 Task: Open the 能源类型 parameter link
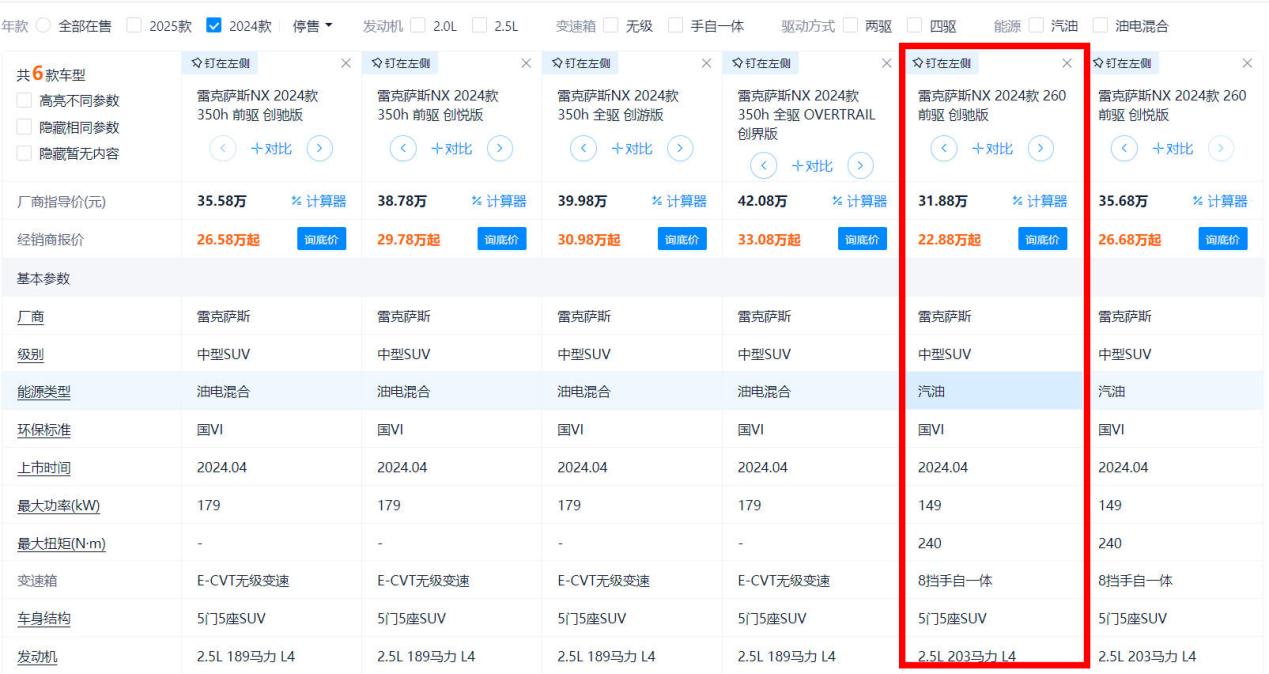(45, 392)
